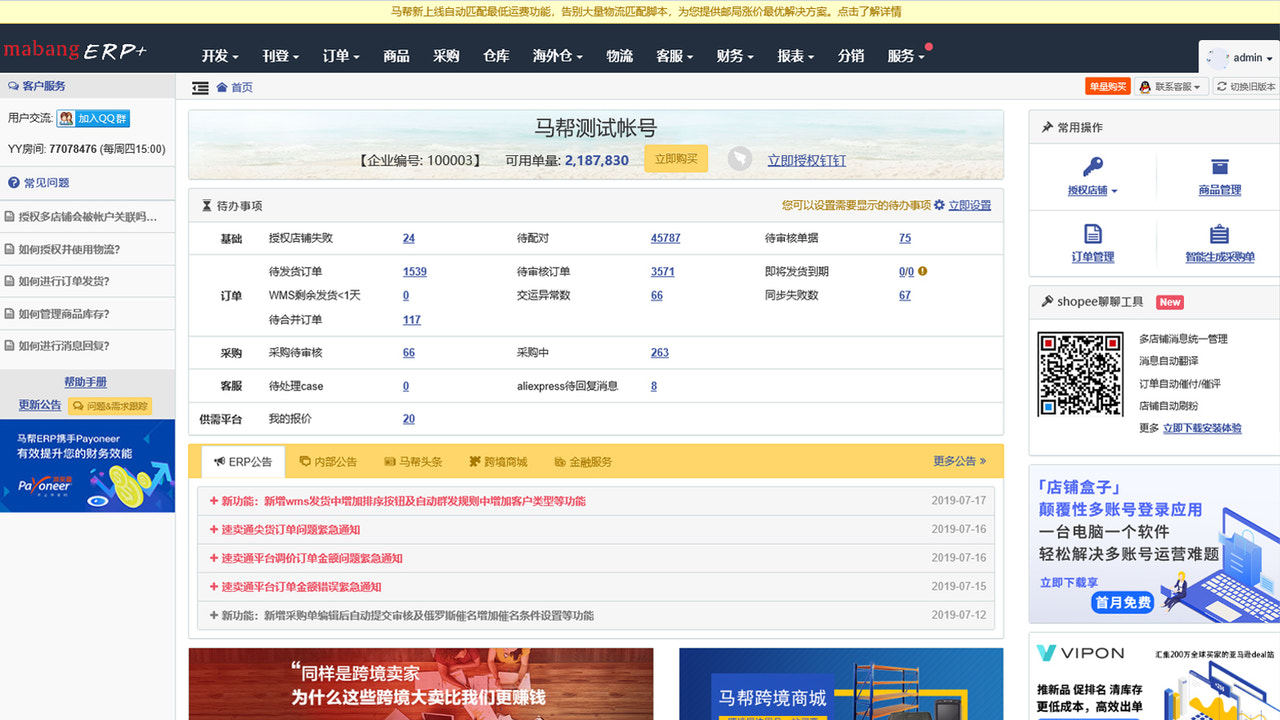
Task: Click the home icon in breadcrumb
Action: 222,87
